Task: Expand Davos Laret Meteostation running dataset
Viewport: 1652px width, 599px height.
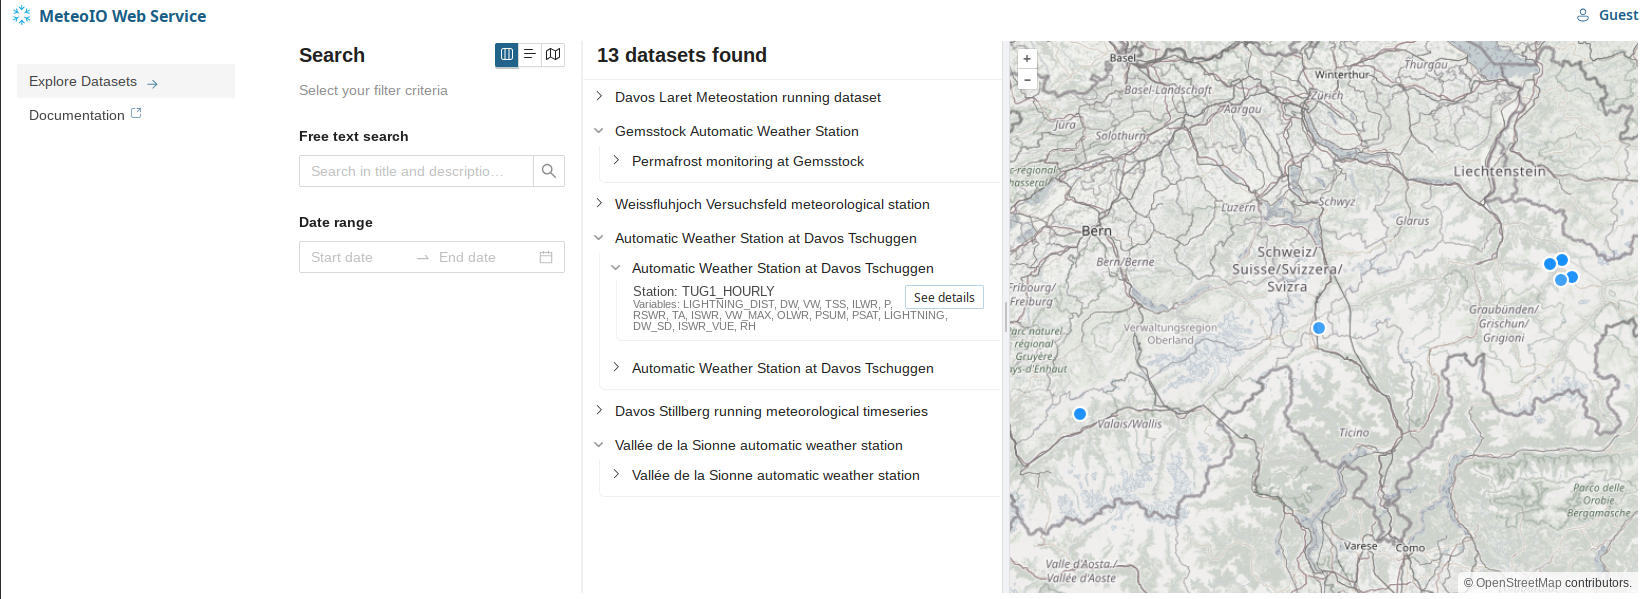Action: click(x=599, y=97)
